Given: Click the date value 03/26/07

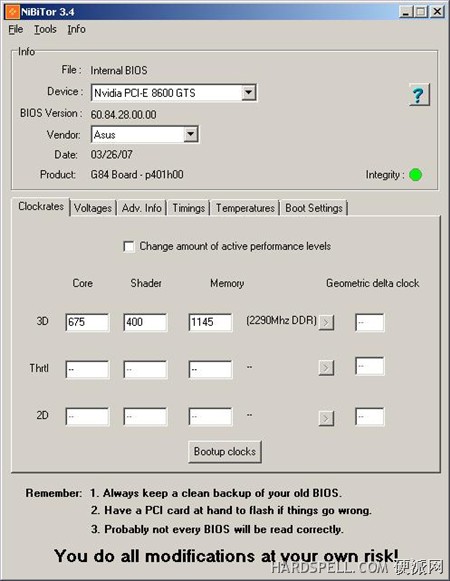Looking at the screenshot, I should point(112,155).
